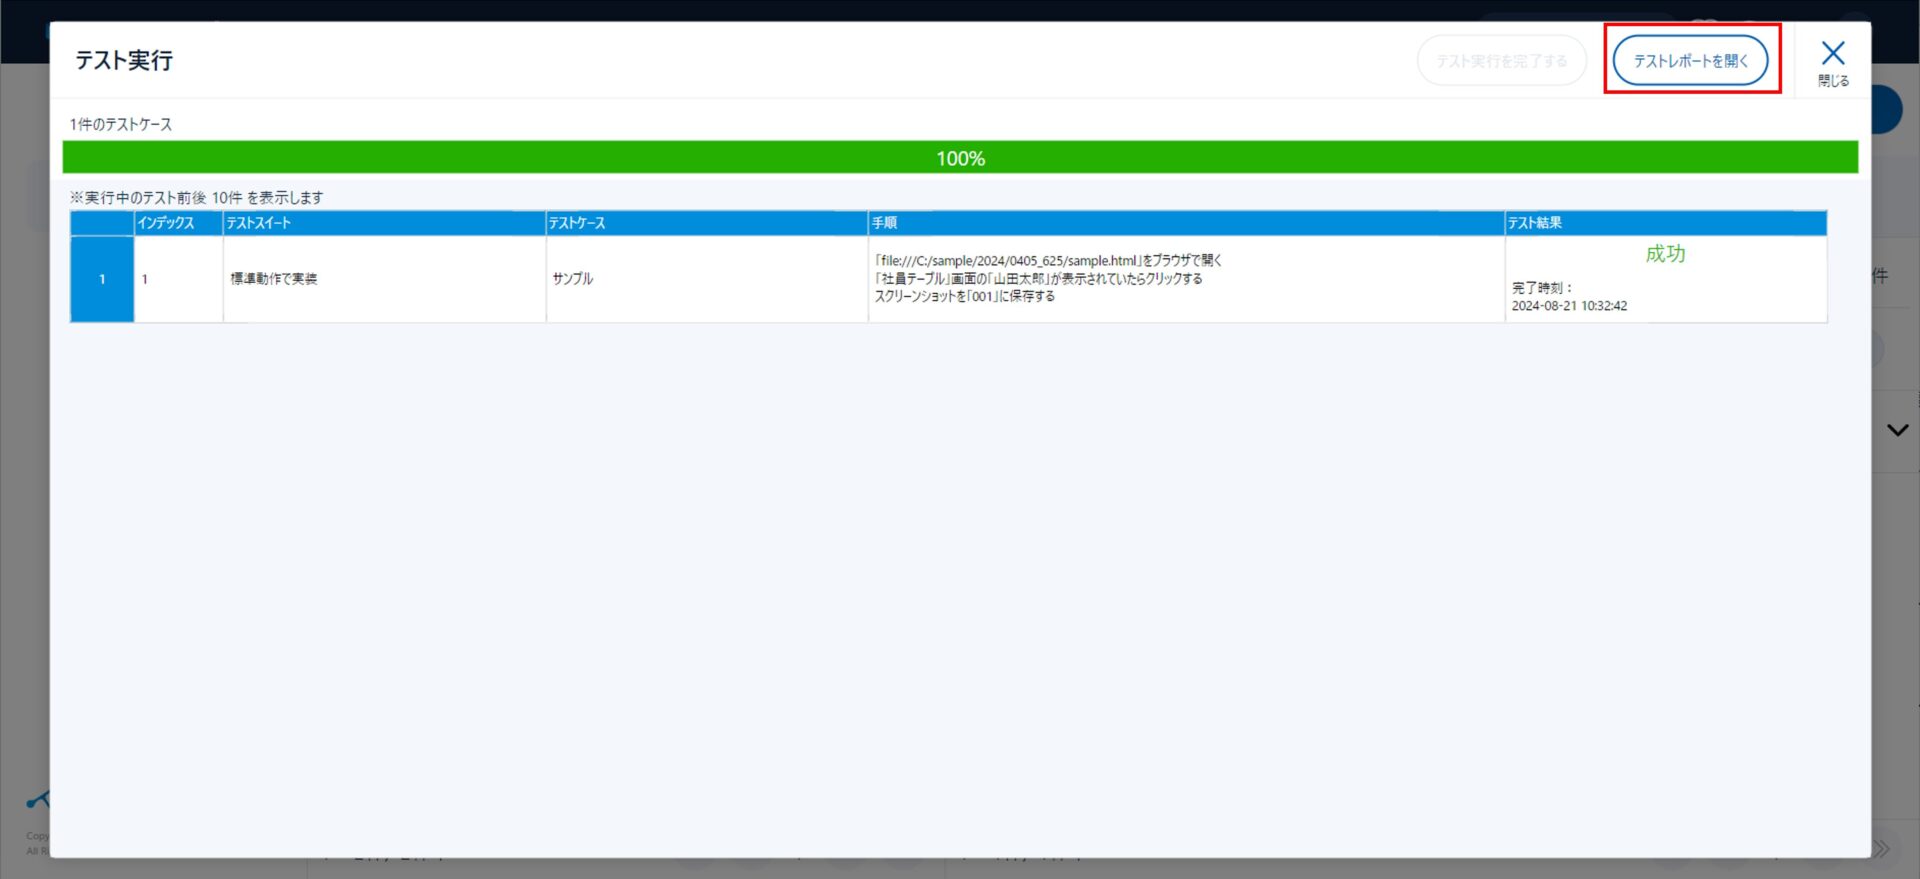Screen dimensions: 1920x879
Task: Open the test report with テストレポートを開く
Action: 1690,61
